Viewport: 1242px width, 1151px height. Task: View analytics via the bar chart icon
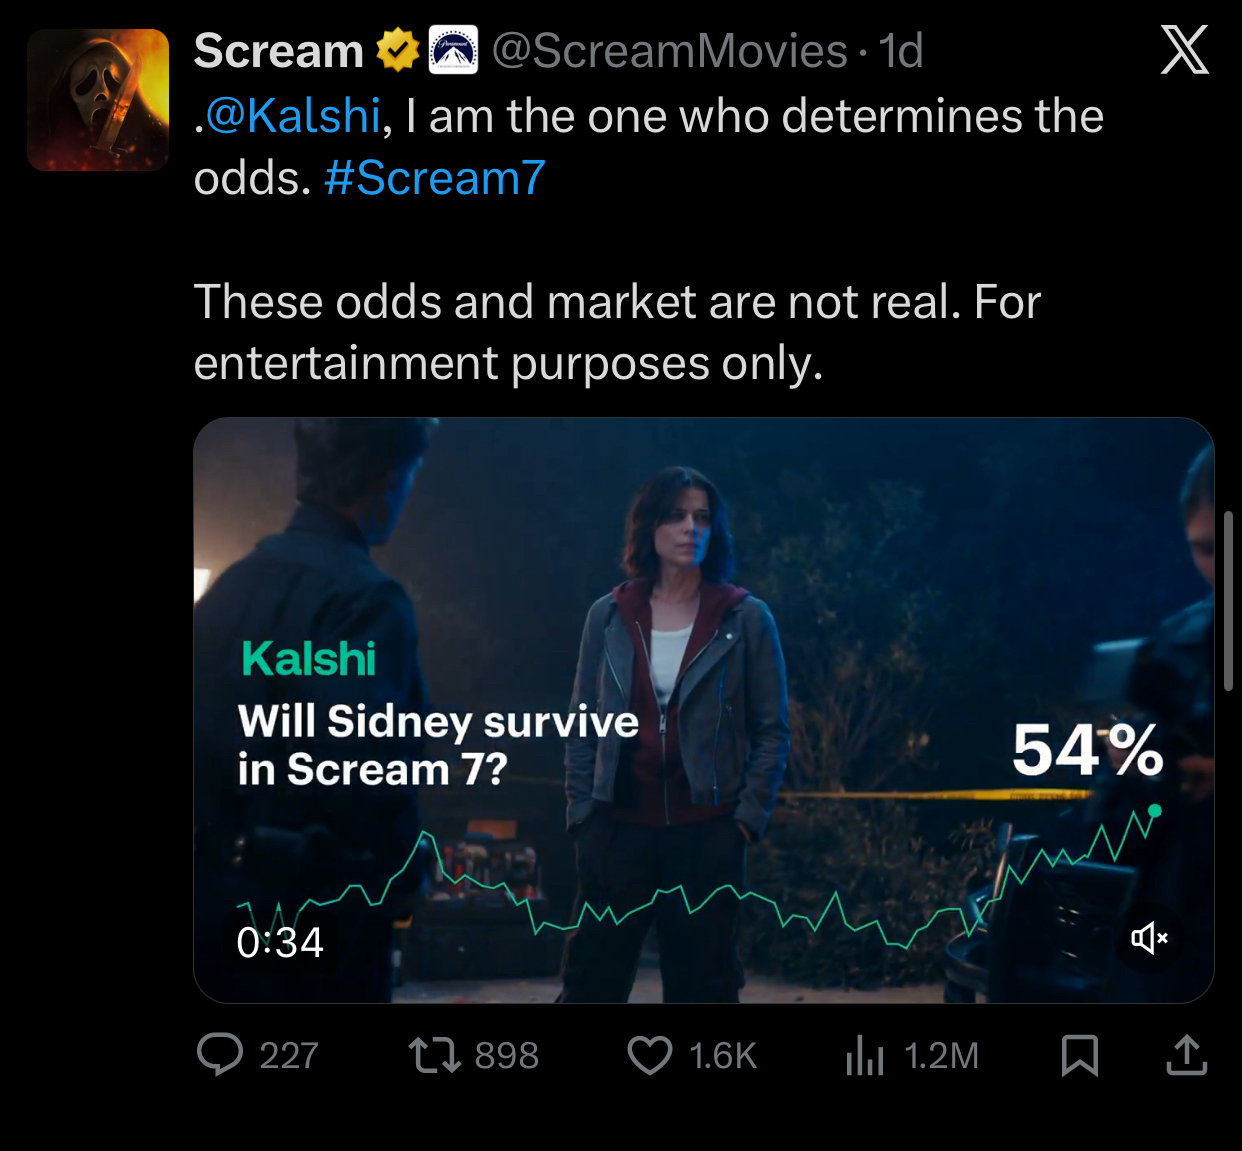pos(865,1055)
